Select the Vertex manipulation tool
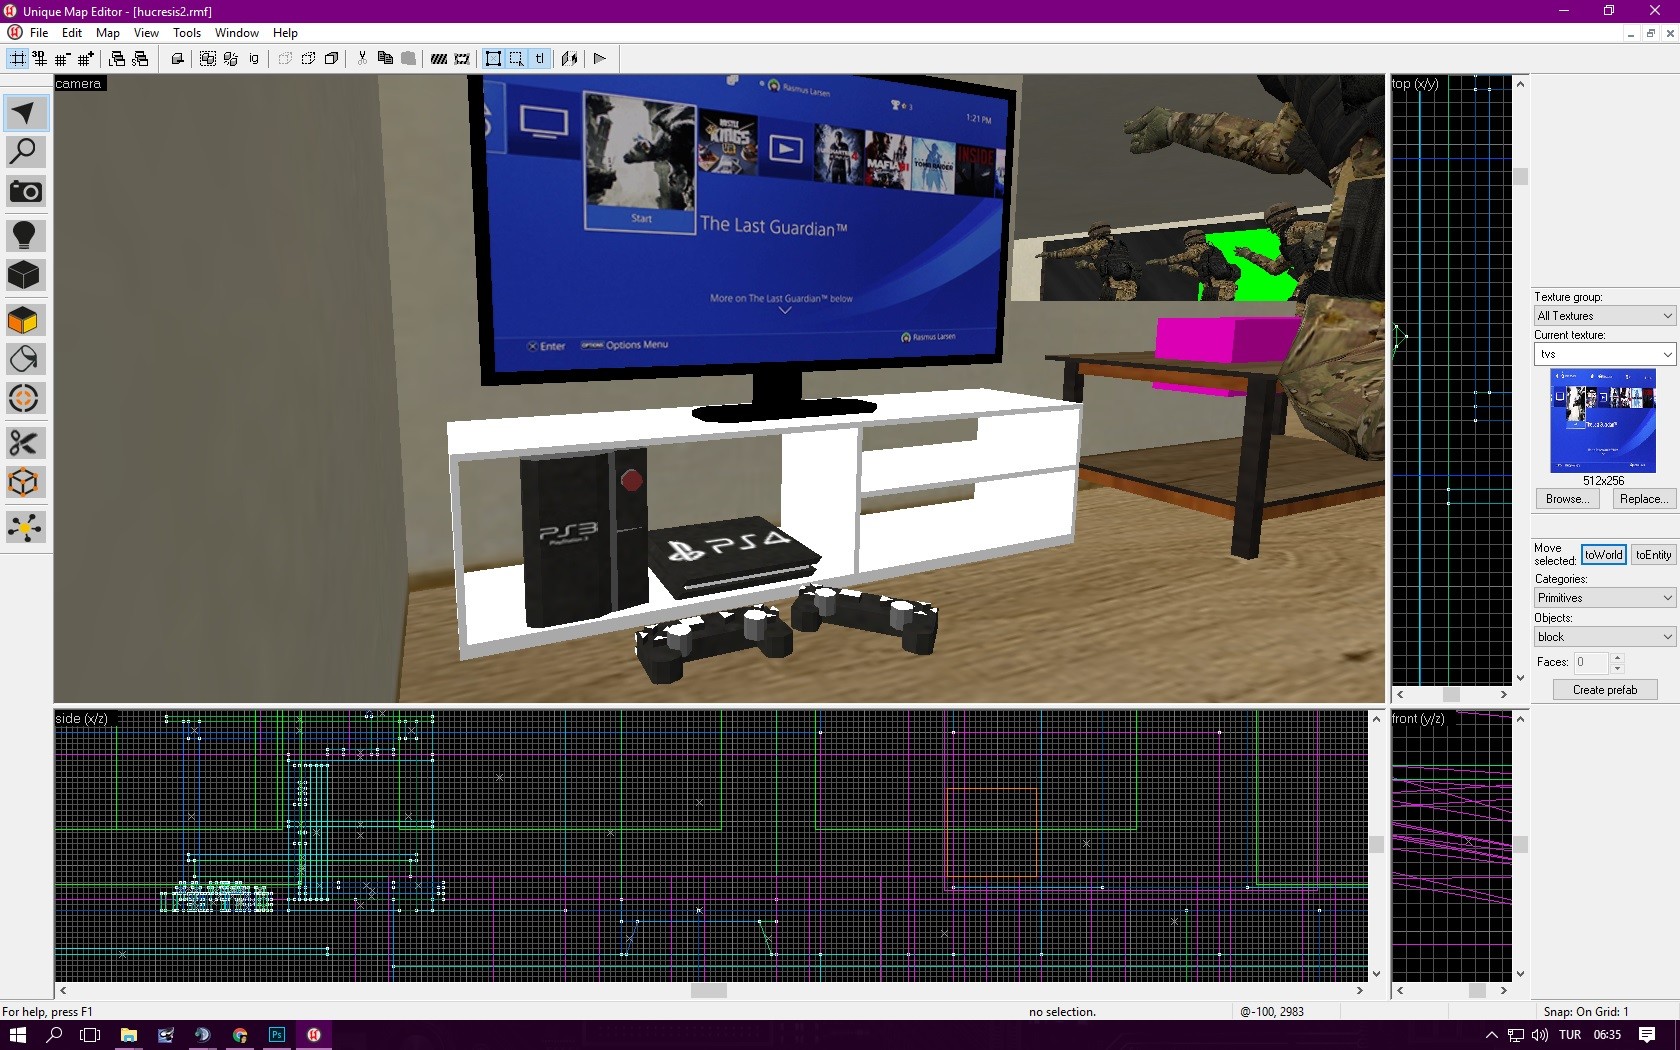The image size is (1680, 1050). [x=24, y=483]
